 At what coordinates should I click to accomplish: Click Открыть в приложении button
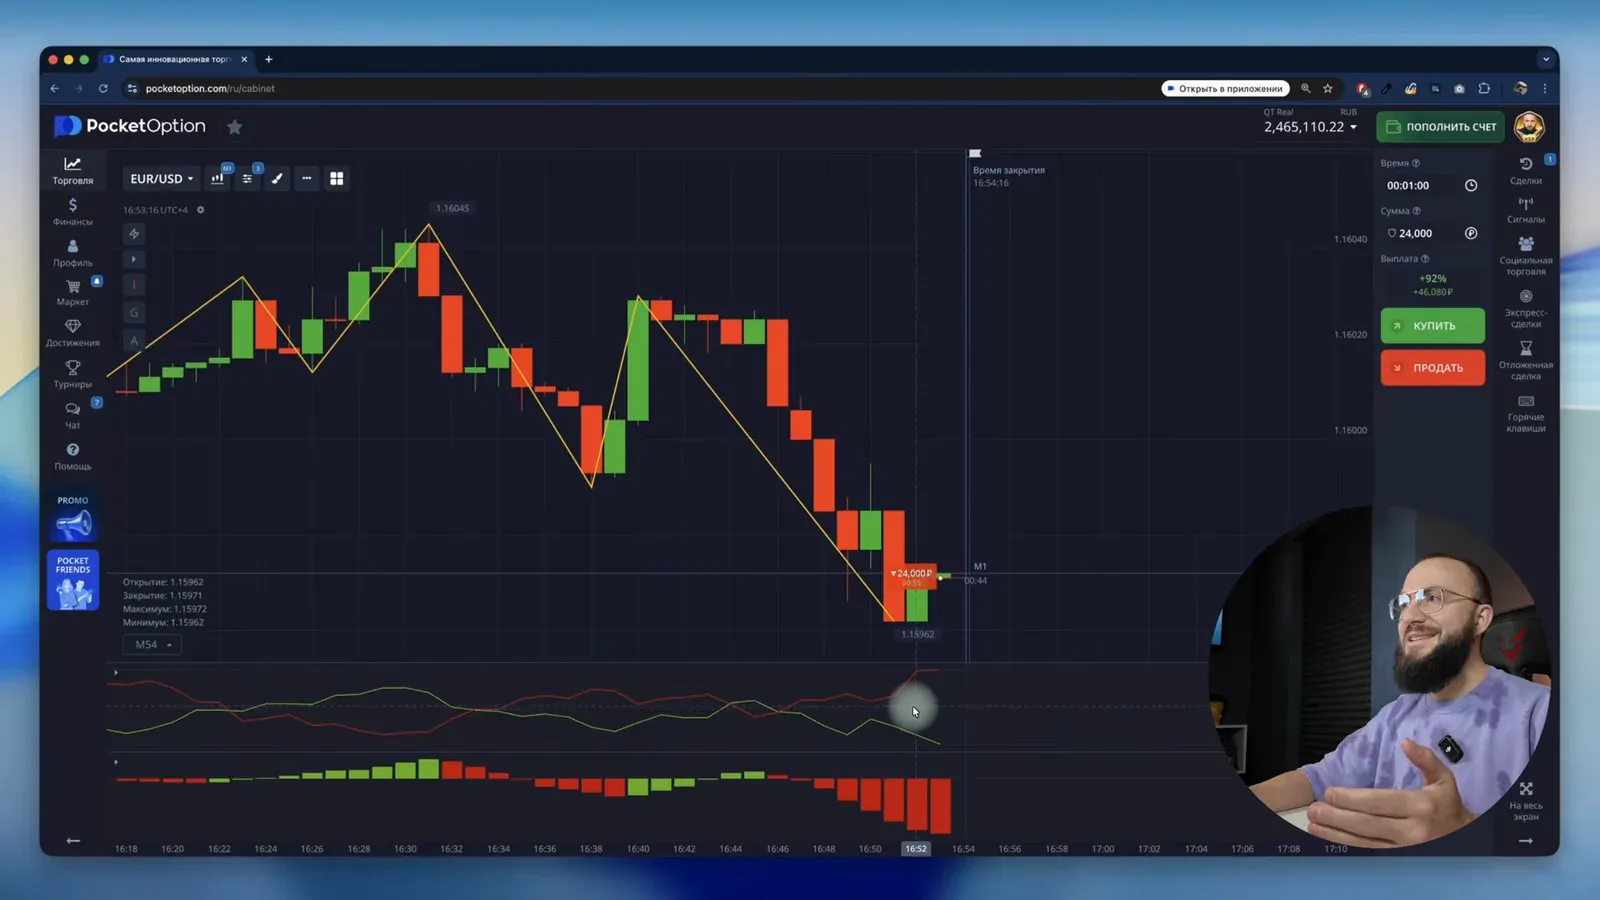coord(1225,89)
